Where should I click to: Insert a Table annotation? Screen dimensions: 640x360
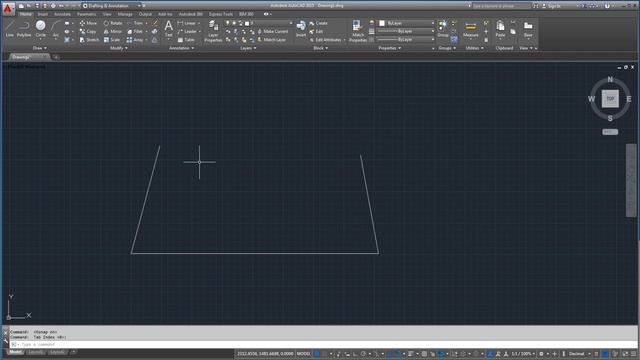click(186, 40)
